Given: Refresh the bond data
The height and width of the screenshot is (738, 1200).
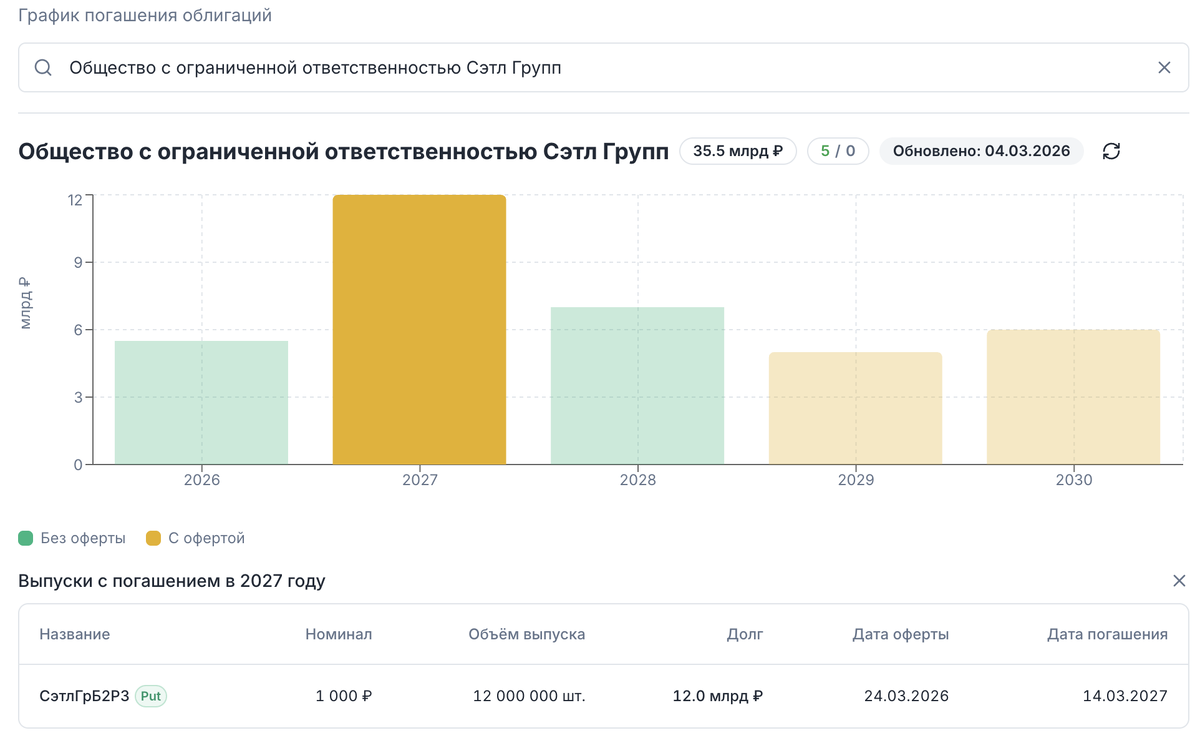Looking at the screenshot, I should point(1111,151).
